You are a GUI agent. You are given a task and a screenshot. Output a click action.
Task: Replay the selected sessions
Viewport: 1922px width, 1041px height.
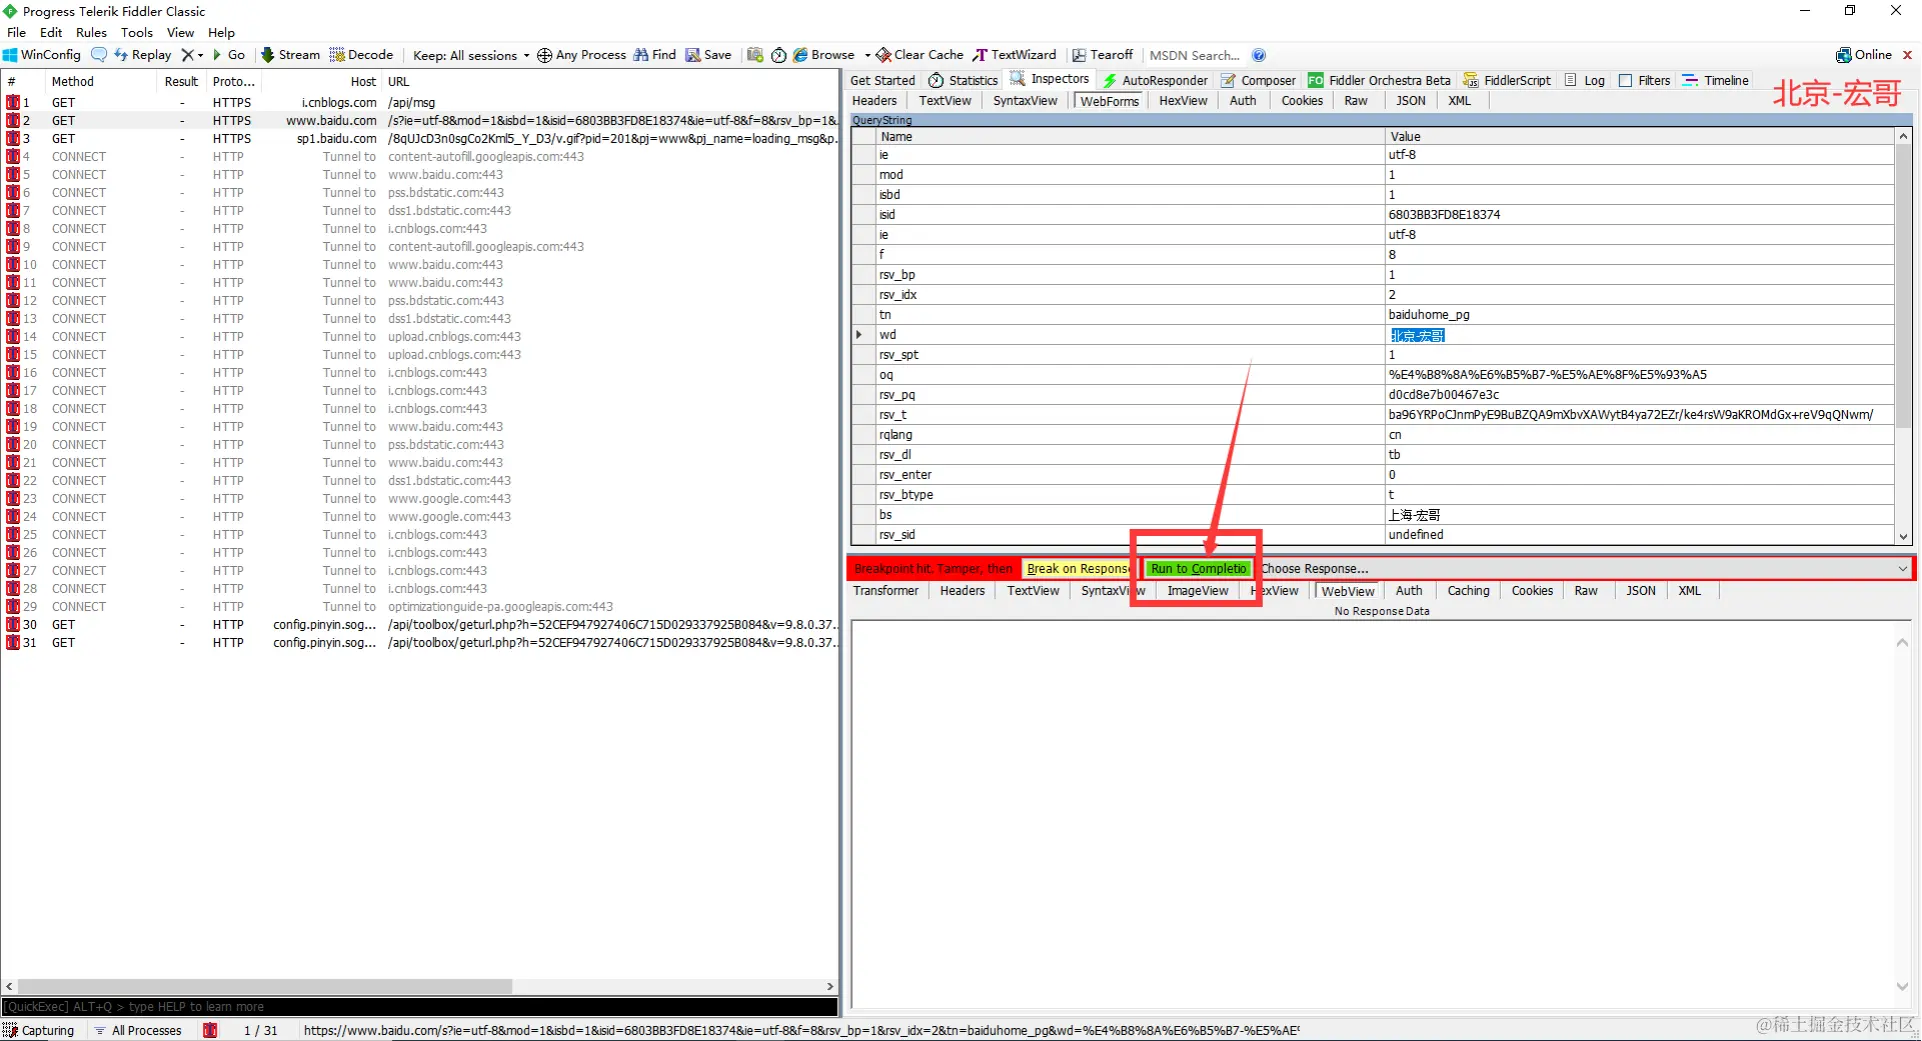click(x=142, y=55)
